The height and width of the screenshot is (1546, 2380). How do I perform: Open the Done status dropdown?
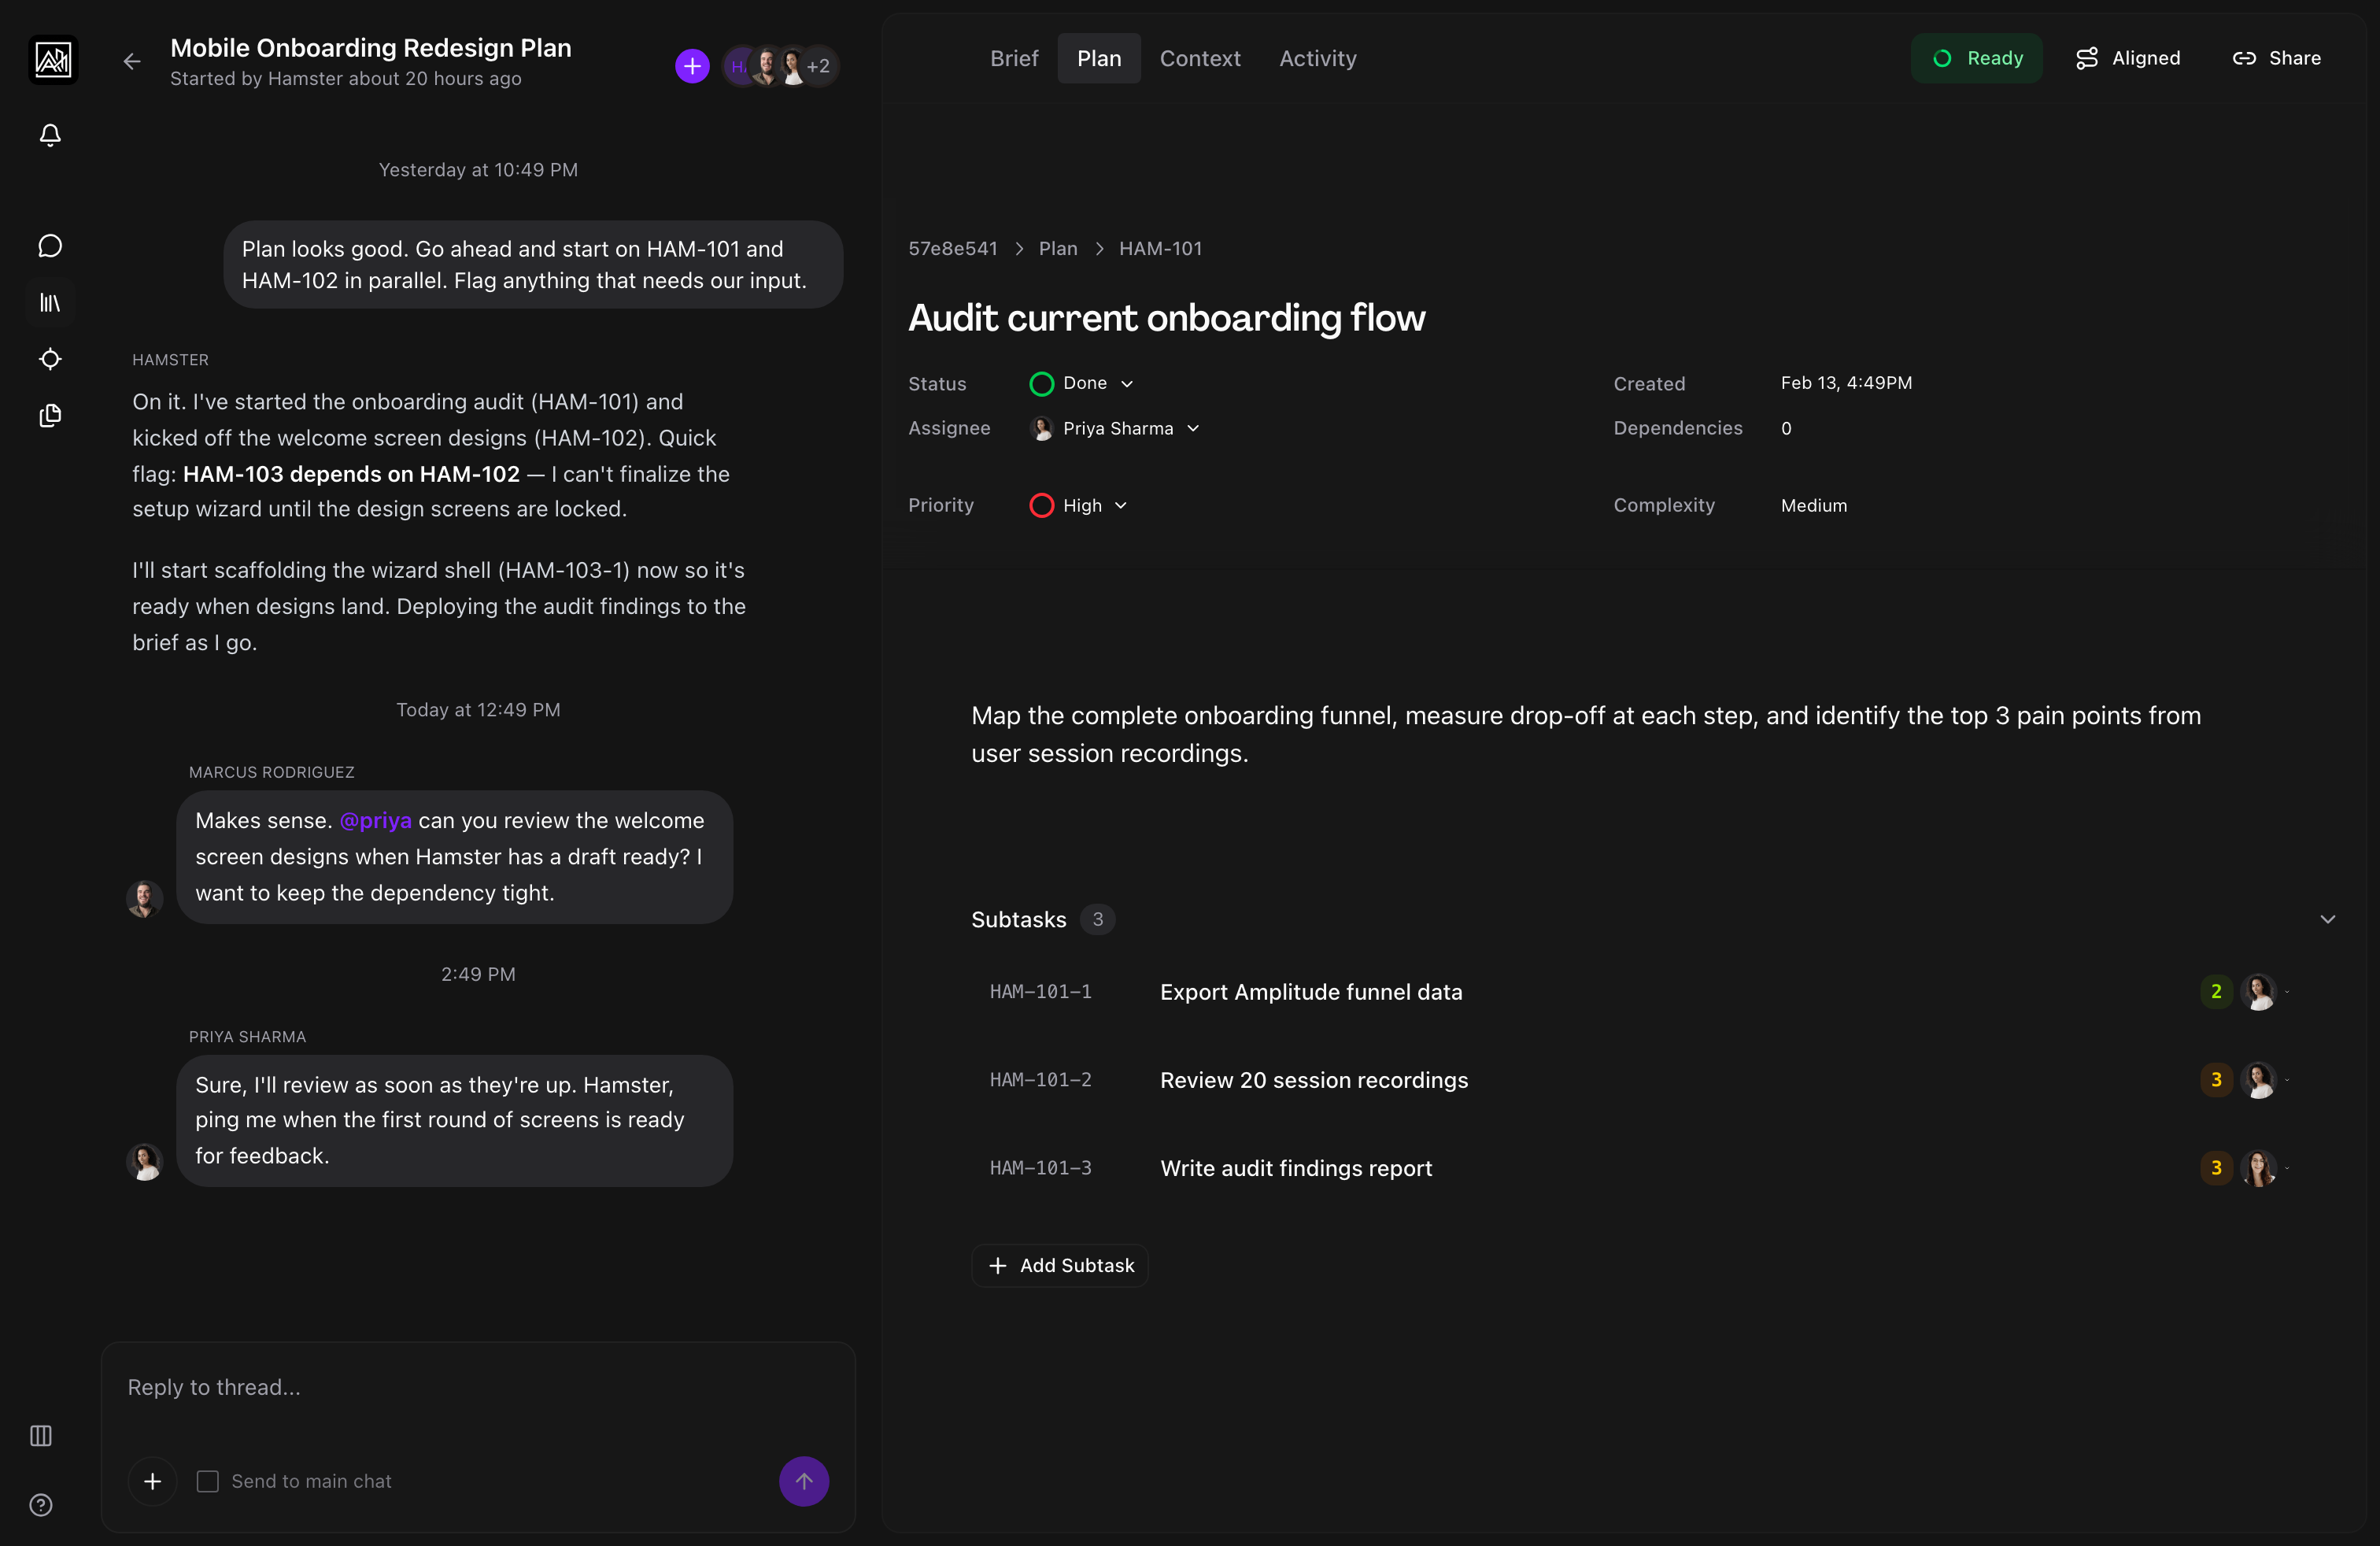[x=1083, y=383]
